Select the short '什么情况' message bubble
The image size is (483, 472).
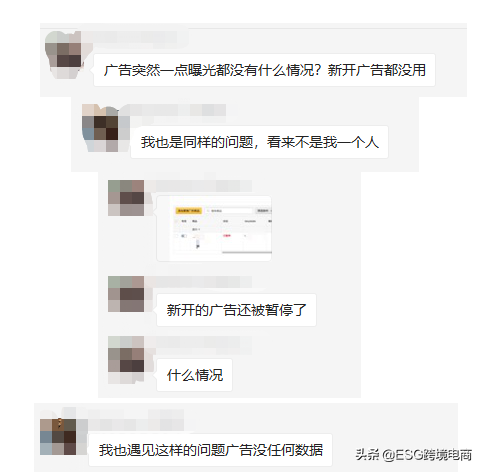pos(194,375)
